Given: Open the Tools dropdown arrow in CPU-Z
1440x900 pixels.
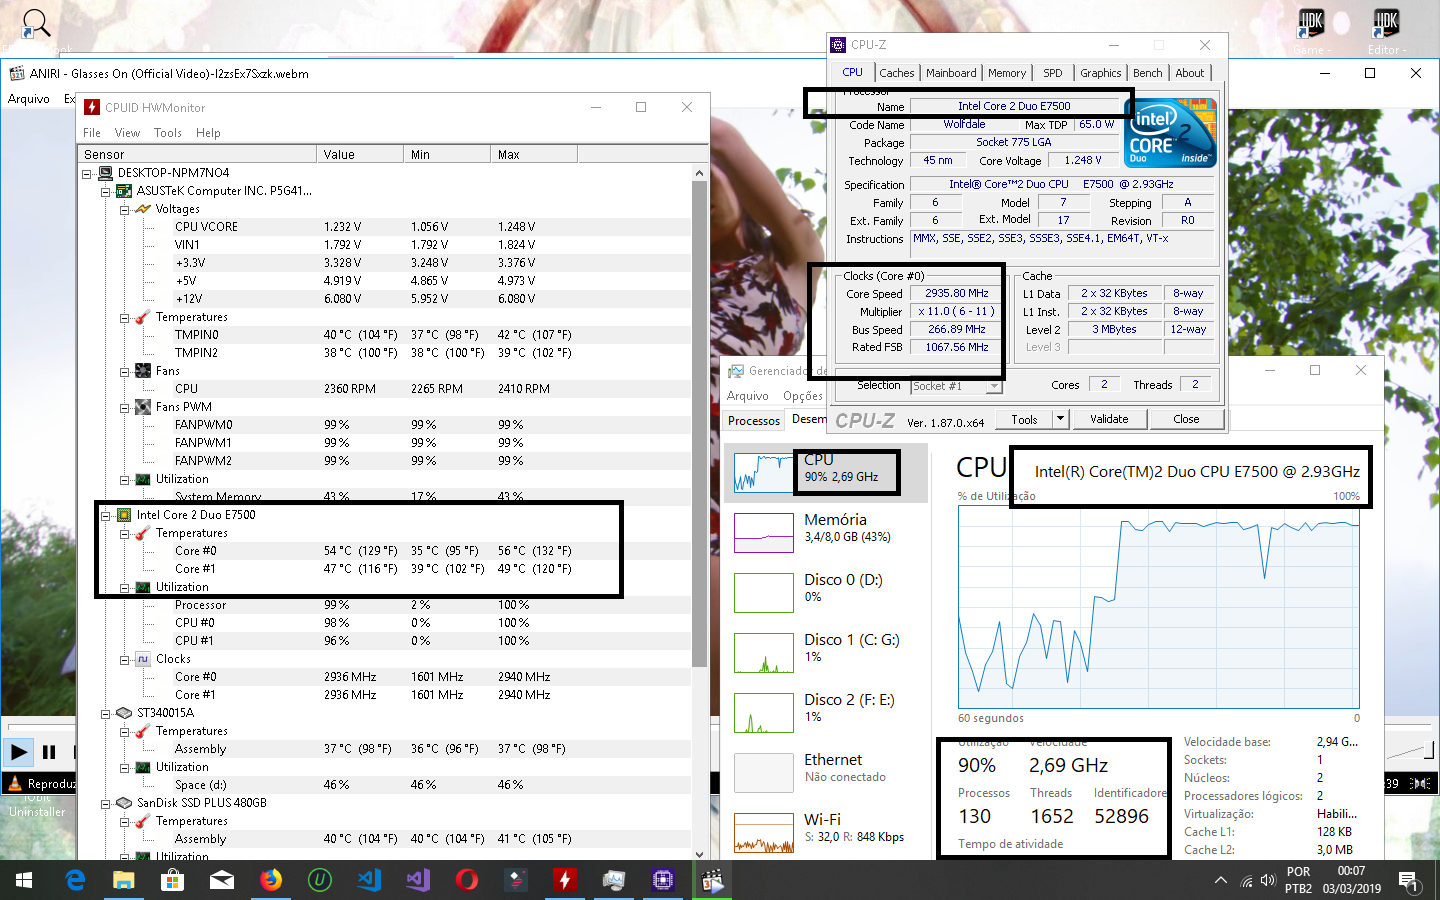Looking at the screenshot, I should (1061, 419).
